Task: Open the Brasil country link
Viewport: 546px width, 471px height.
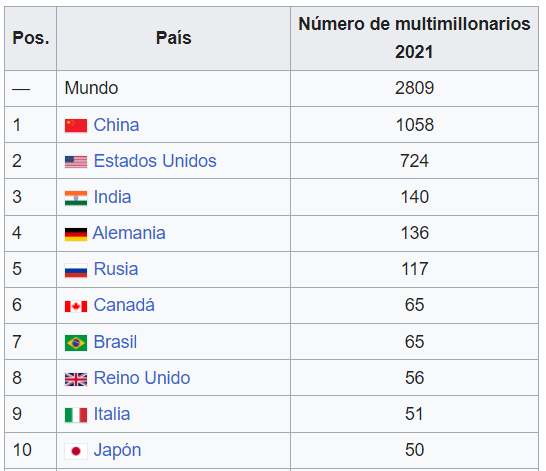Action: point(115,342)
